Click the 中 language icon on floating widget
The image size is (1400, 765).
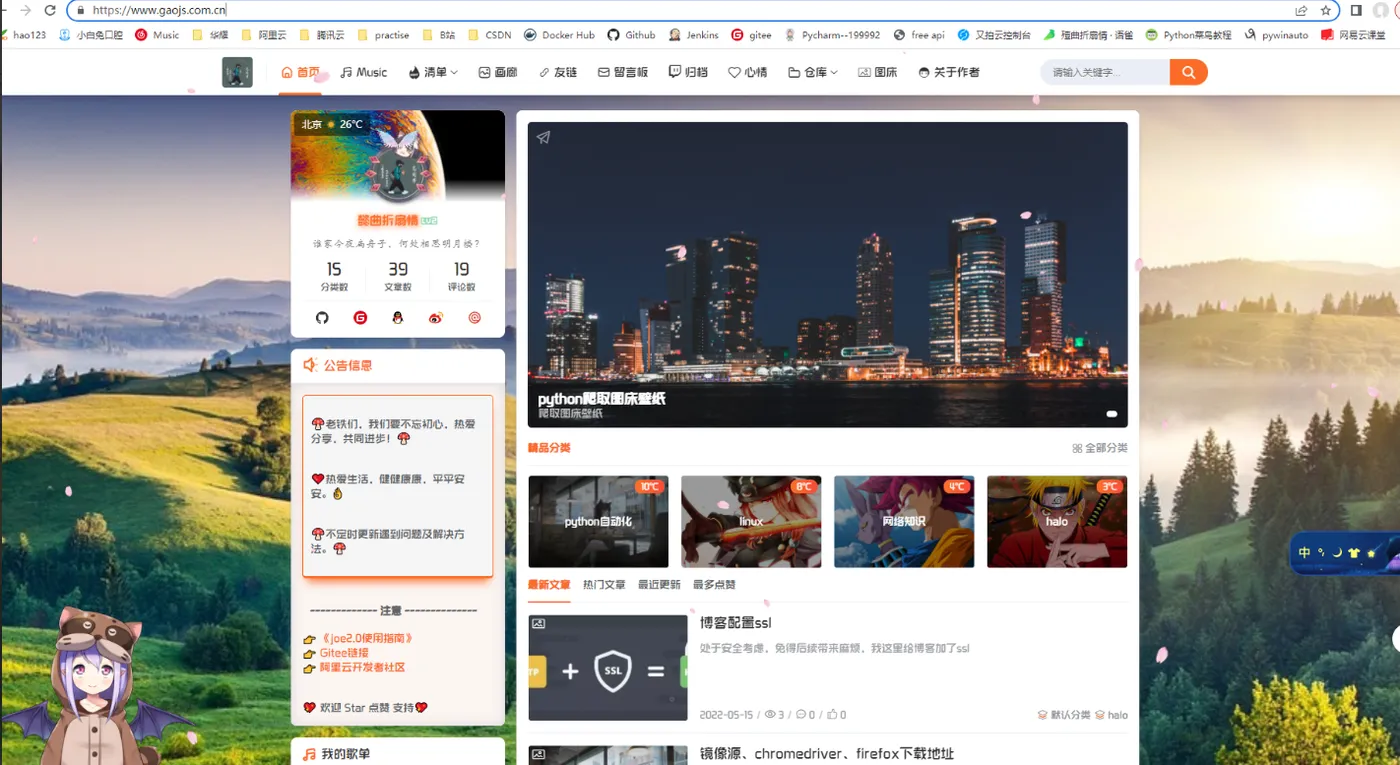point(1305,553)
